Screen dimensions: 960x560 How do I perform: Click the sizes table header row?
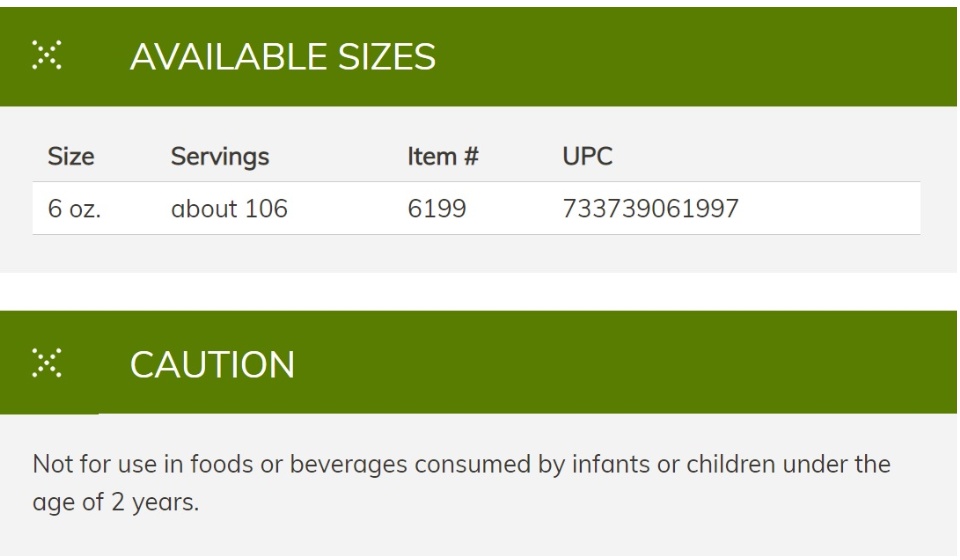(x=476, y=157)
